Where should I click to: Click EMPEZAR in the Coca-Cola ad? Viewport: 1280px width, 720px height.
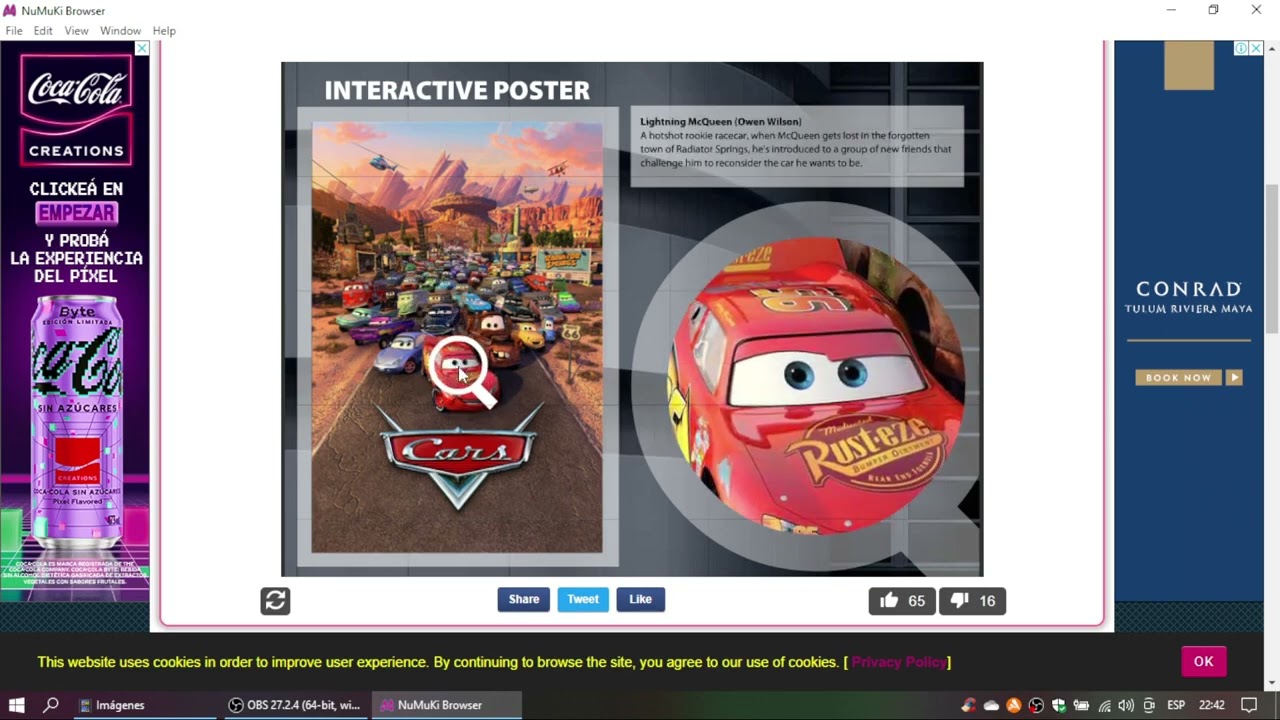pos(77,213)
